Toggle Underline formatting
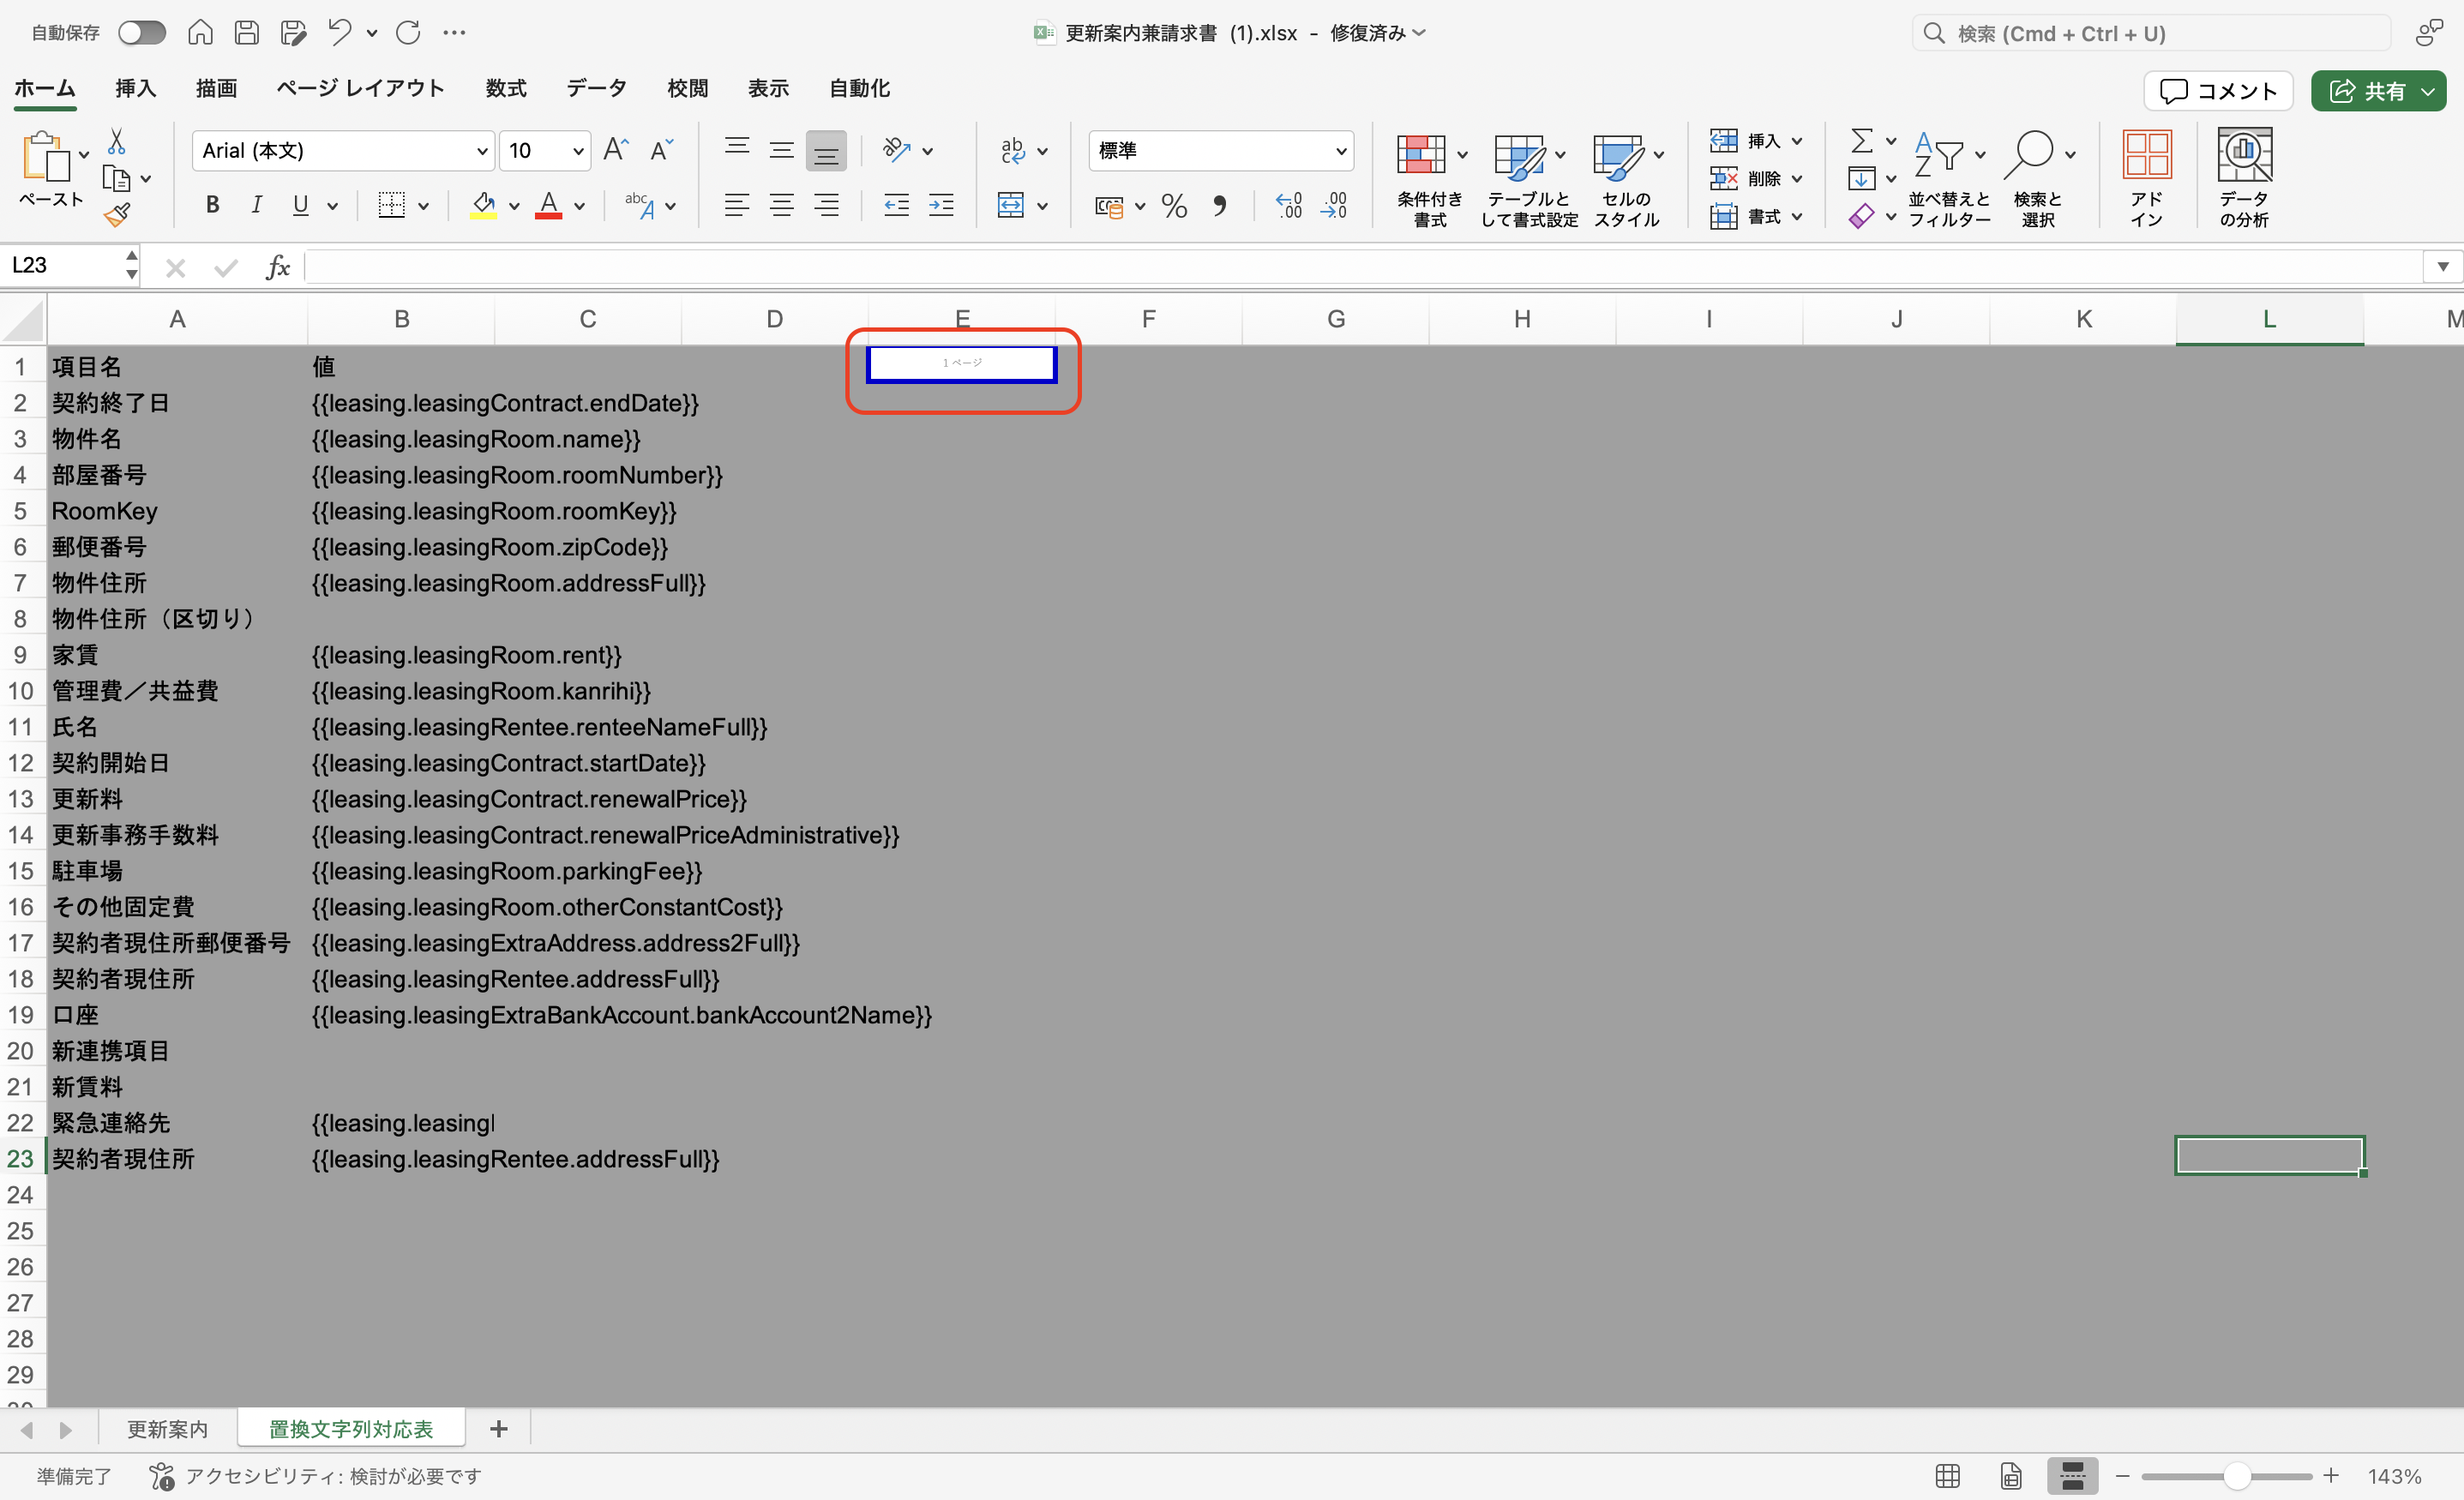The image size is (2464, 1500). coord(300,206)
